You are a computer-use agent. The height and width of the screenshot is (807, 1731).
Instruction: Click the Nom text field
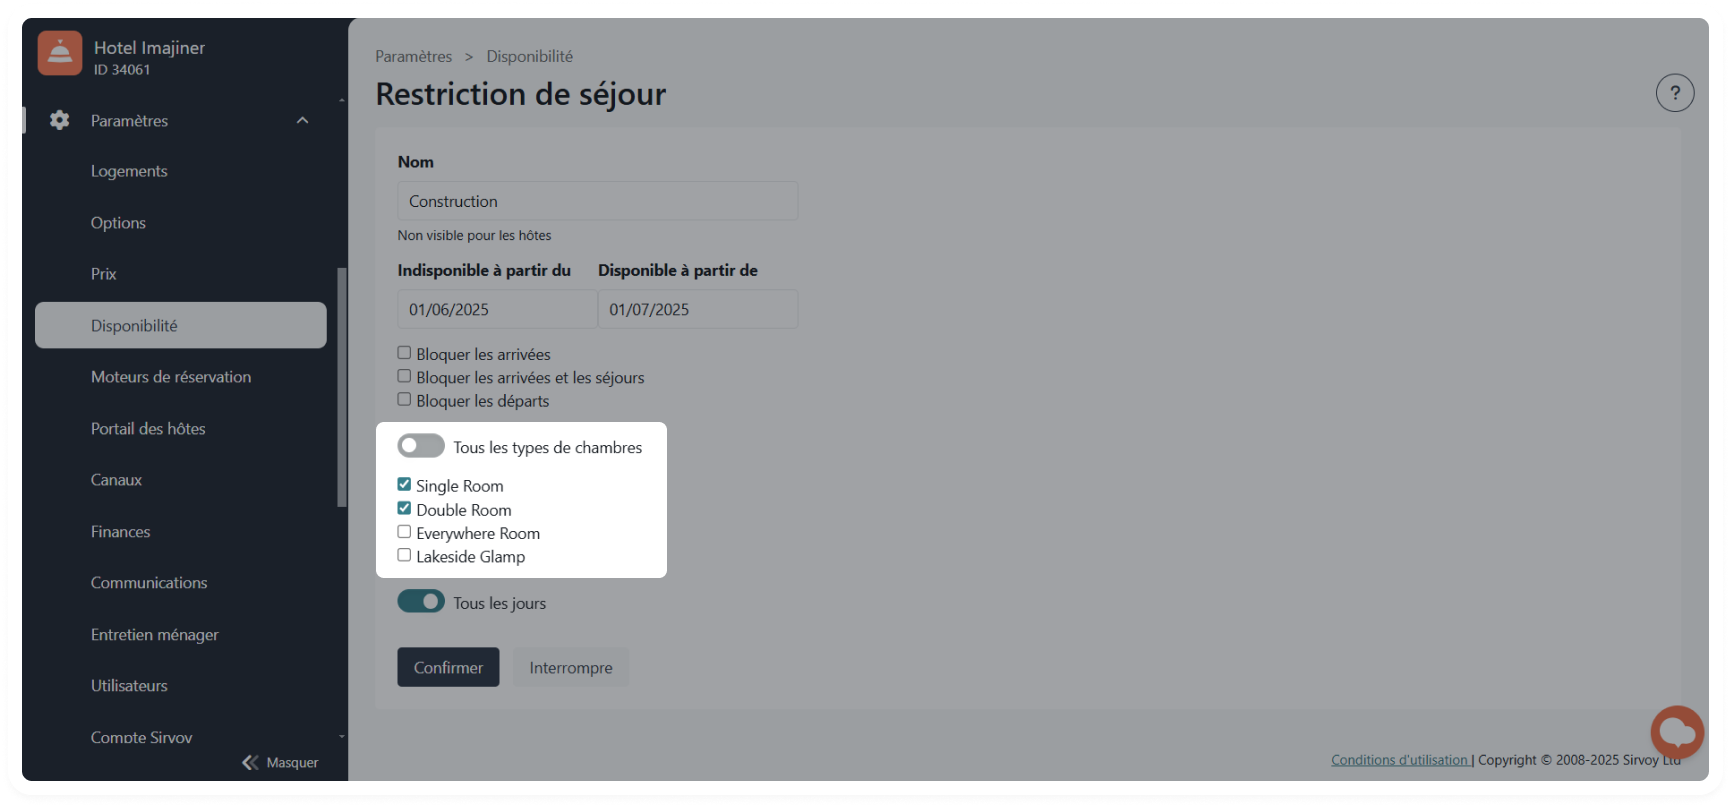[x=597, y=201]
